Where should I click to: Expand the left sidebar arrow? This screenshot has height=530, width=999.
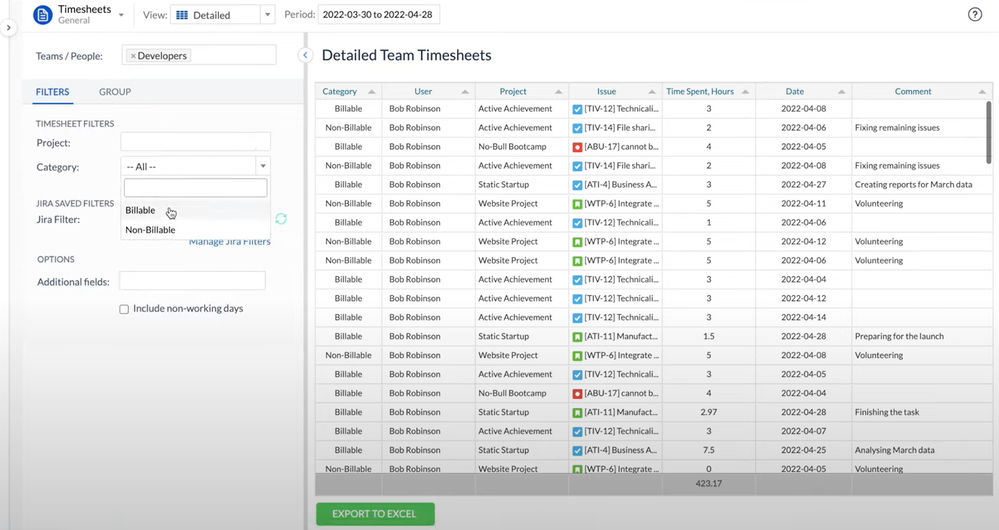pos(8,28)
